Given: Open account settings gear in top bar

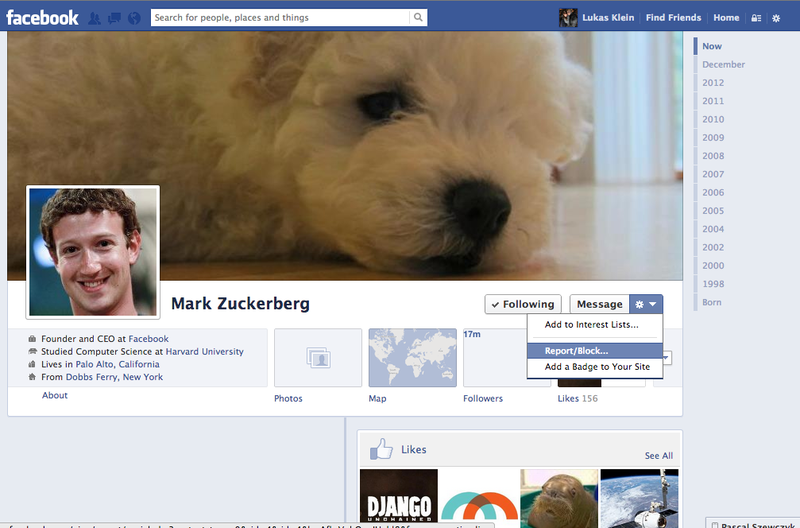Looking at the screenshot, I should coord(776,18).
